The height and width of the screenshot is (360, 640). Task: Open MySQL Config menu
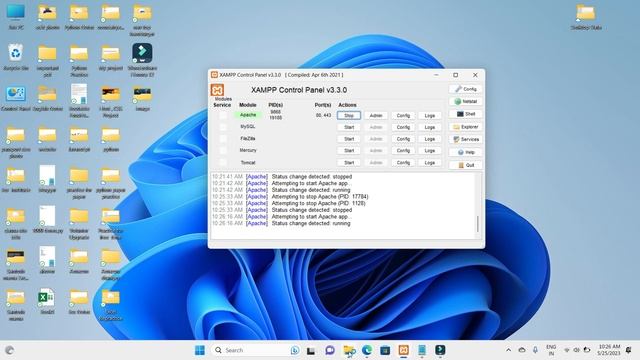403,127
